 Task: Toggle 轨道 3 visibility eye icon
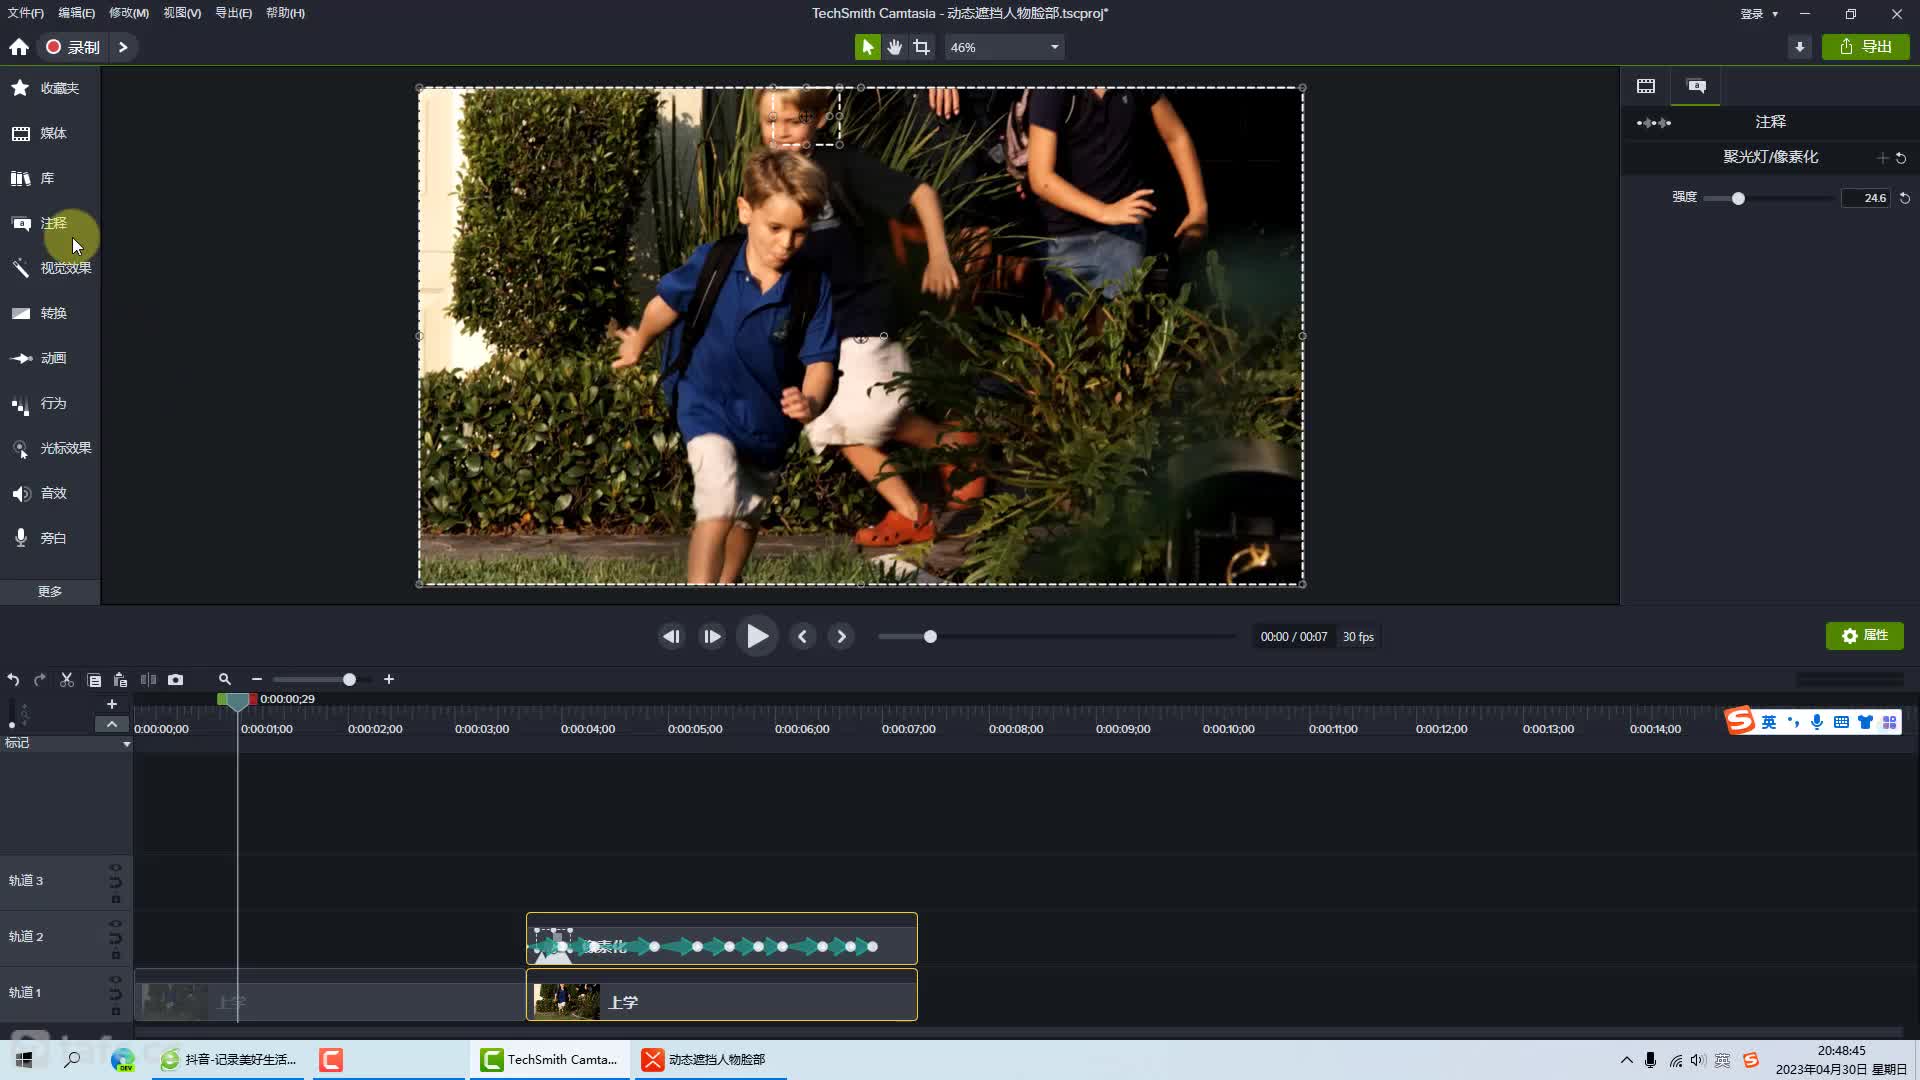coord(115,867)
